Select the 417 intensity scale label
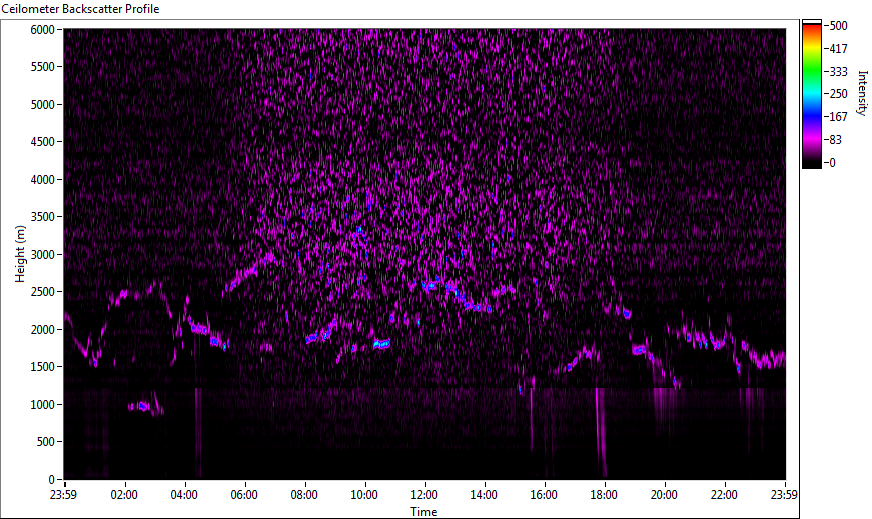Image resolution: width=872 pixels, height=519 pixels. (838, 48)
